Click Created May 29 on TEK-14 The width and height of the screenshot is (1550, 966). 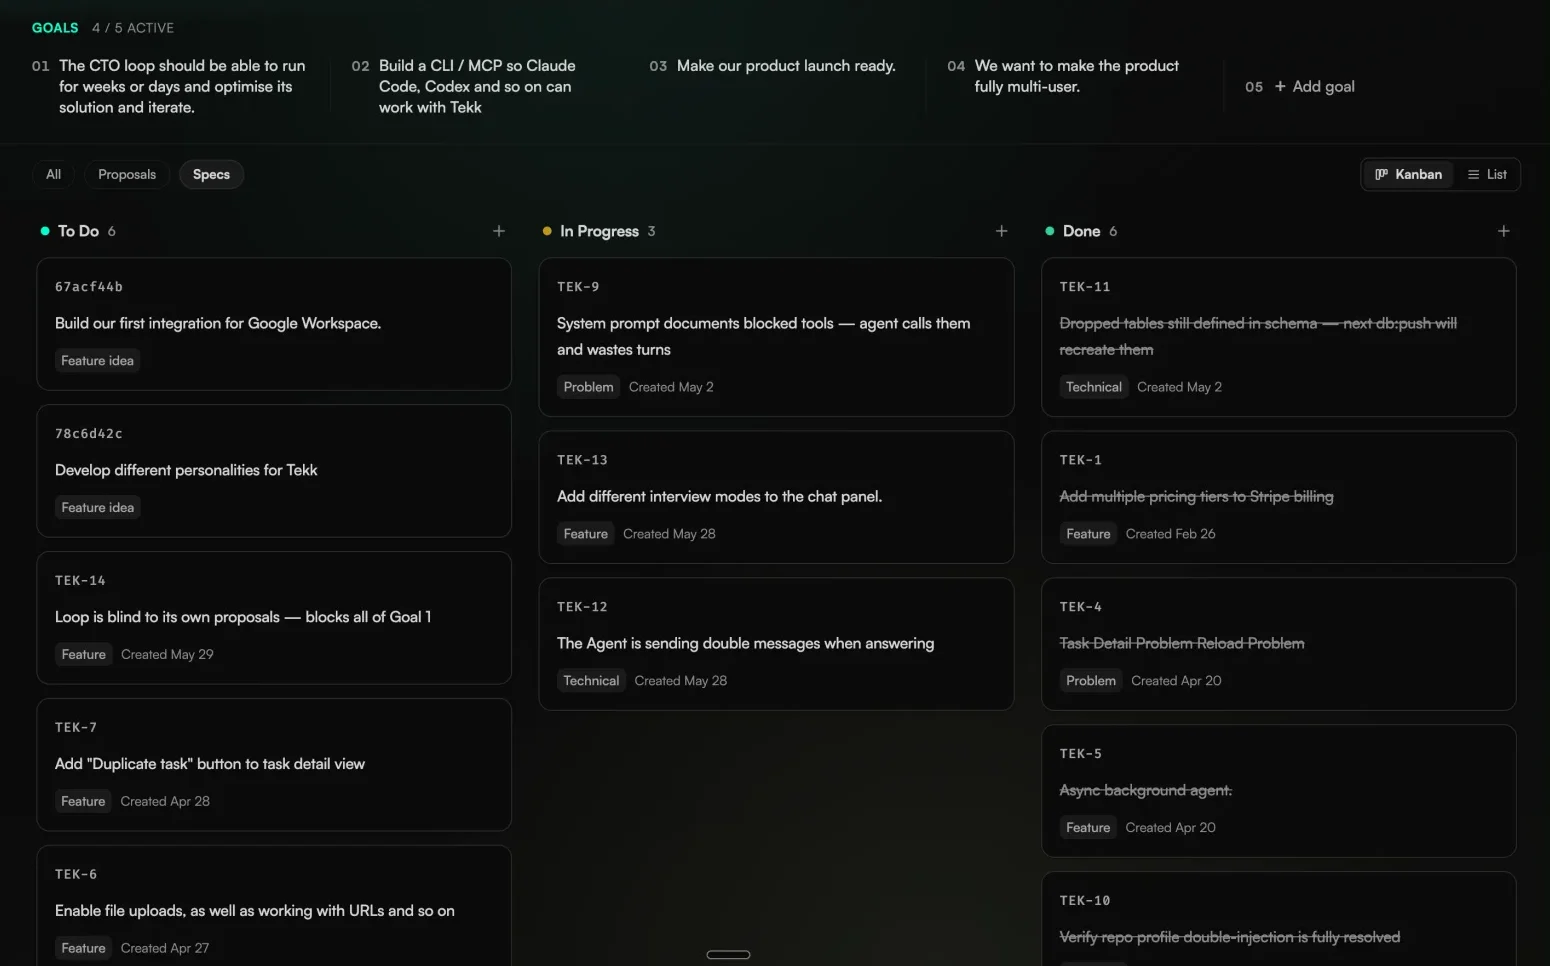pyautogui.click(x=167, y=655)
